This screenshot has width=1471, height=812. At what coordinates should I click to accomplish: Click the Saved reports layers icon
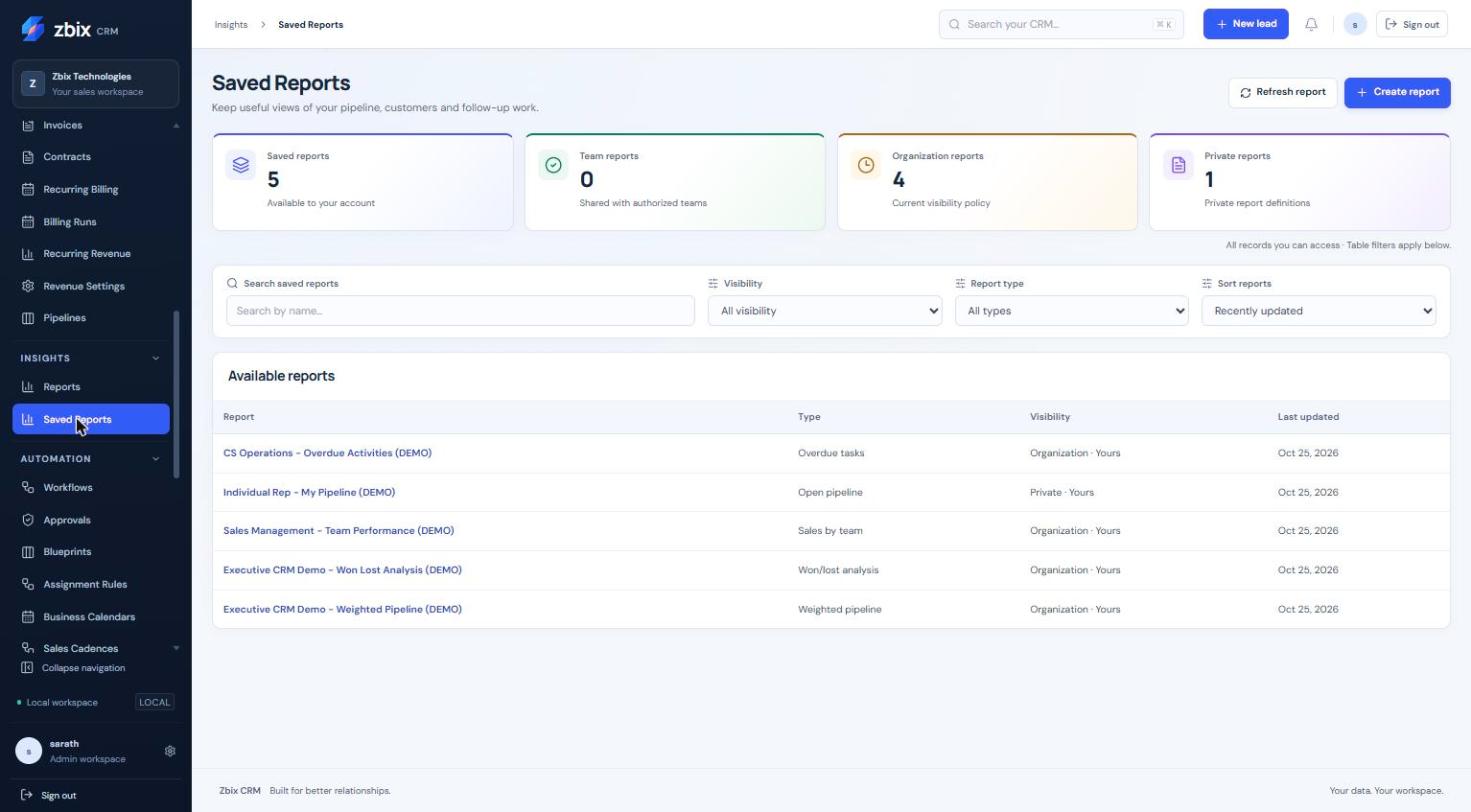(241, 165)
